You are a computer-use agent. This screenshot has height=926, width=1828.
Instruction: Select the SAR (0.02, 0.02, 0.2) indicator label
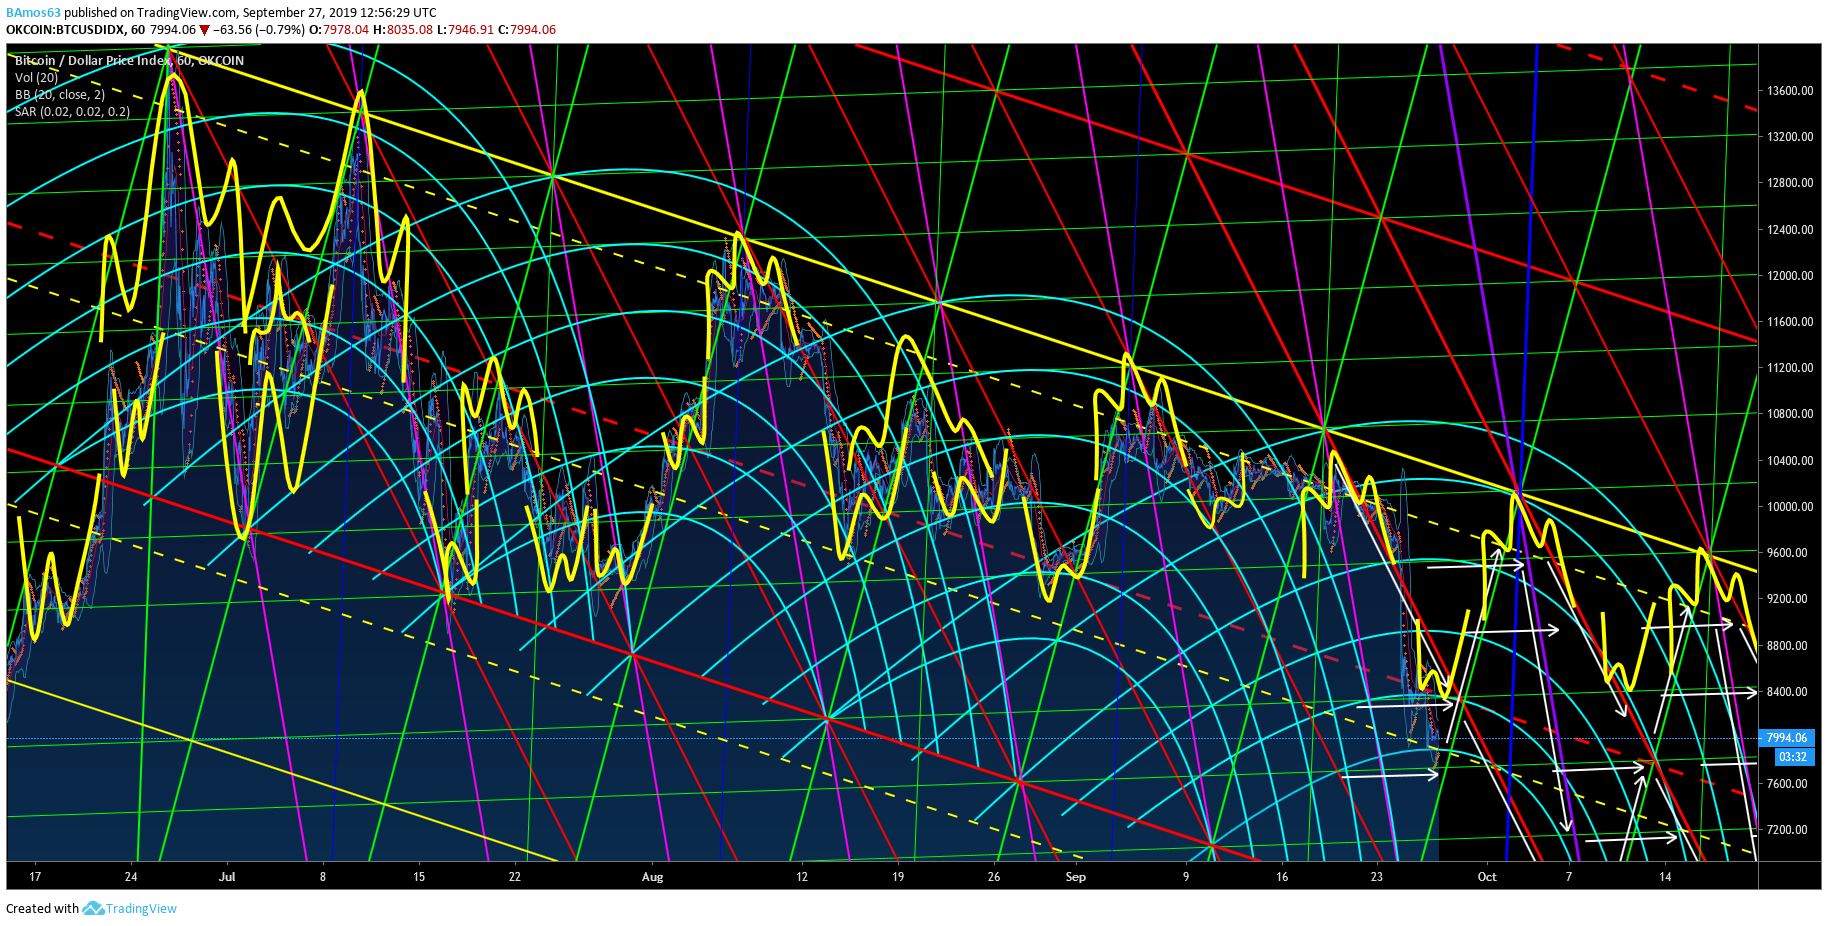click(x=72, y=111)
